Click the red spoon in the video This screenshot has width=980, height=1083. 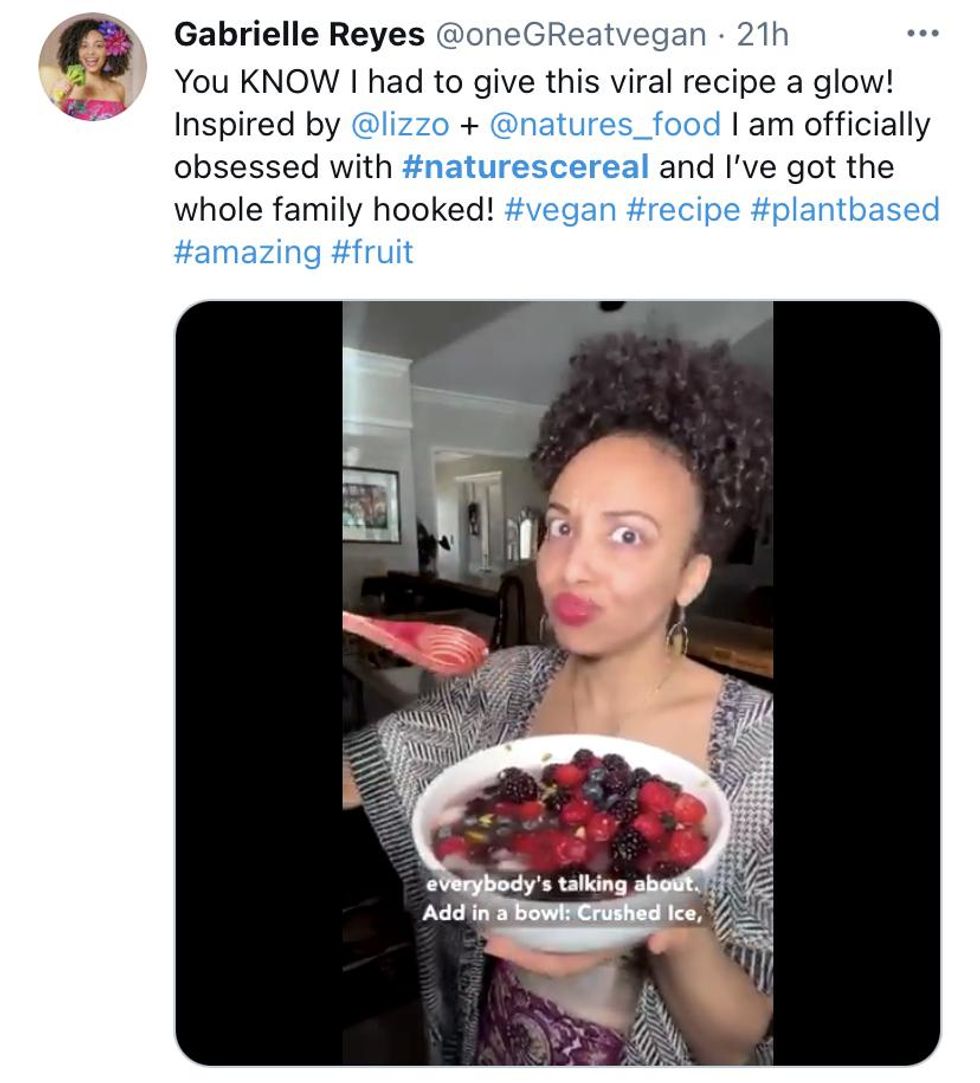coord(415,641)
